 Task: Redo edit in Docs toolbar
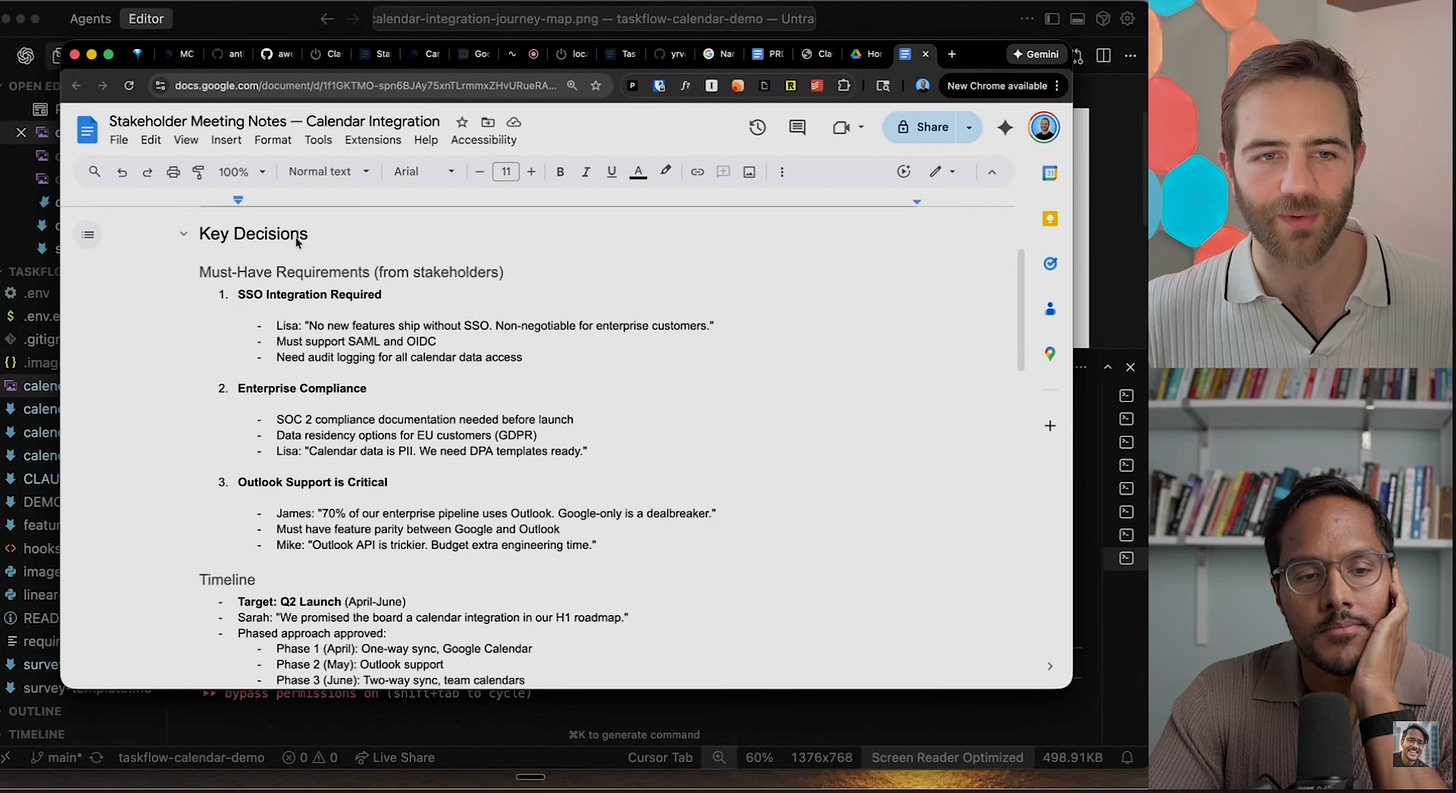pos(147,172)
